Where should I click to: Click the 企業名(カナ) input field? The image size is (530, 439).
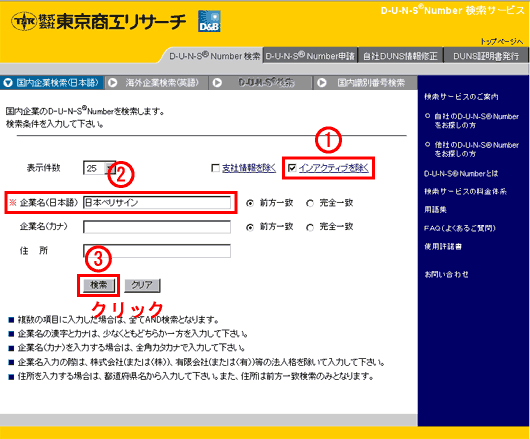point(157,227)
